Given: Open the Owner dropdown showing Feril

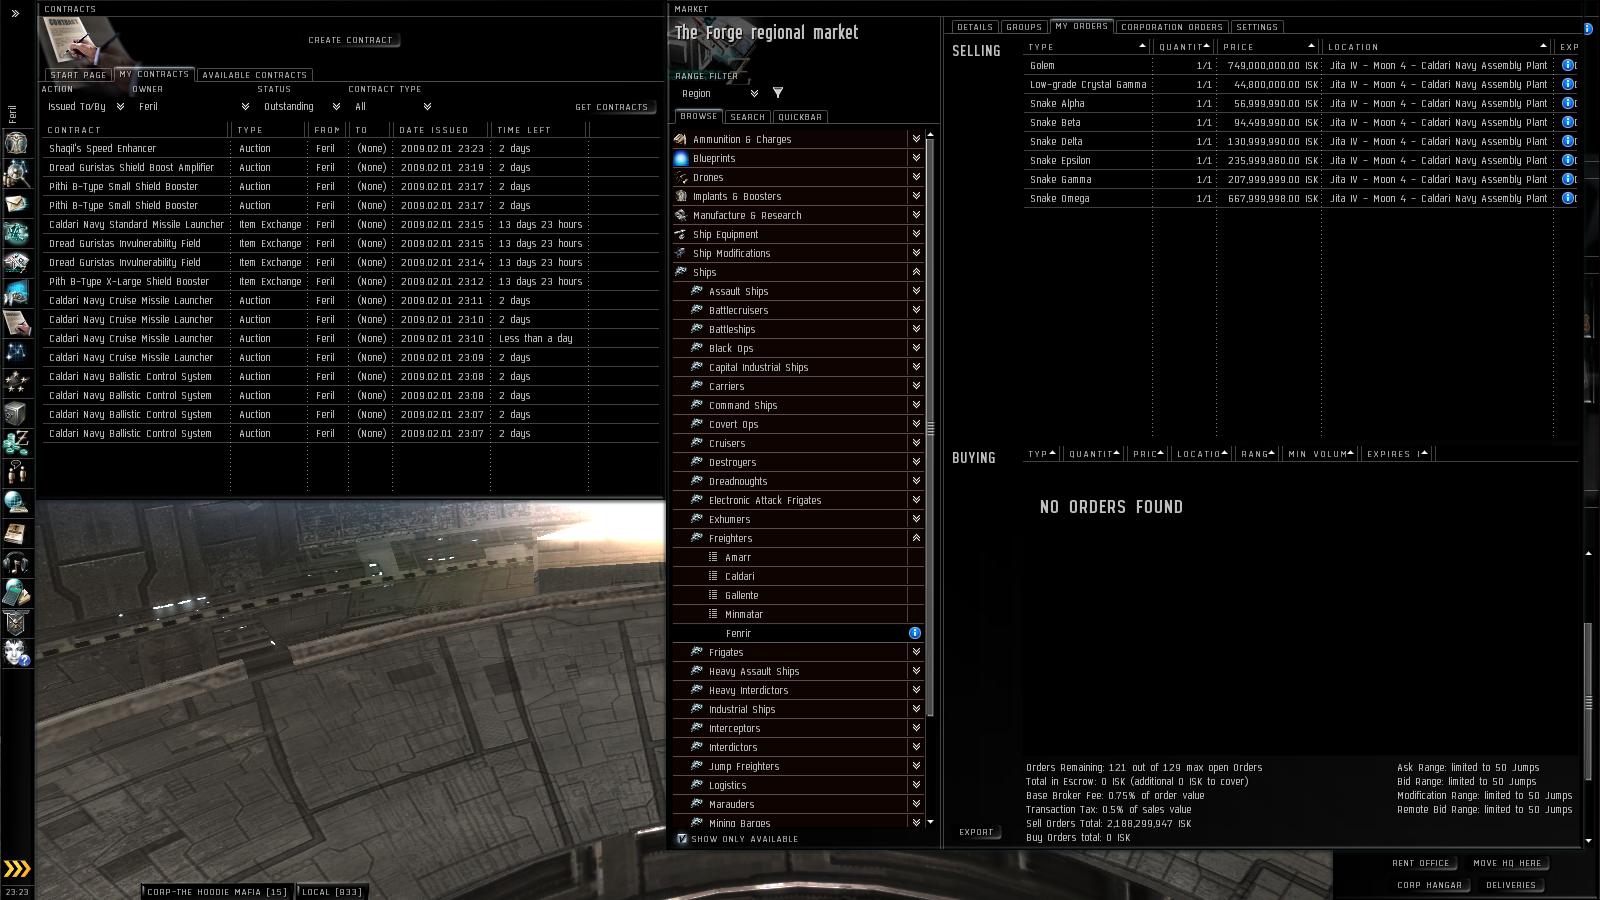Looking at the screenshot, I should click(193, 106).
